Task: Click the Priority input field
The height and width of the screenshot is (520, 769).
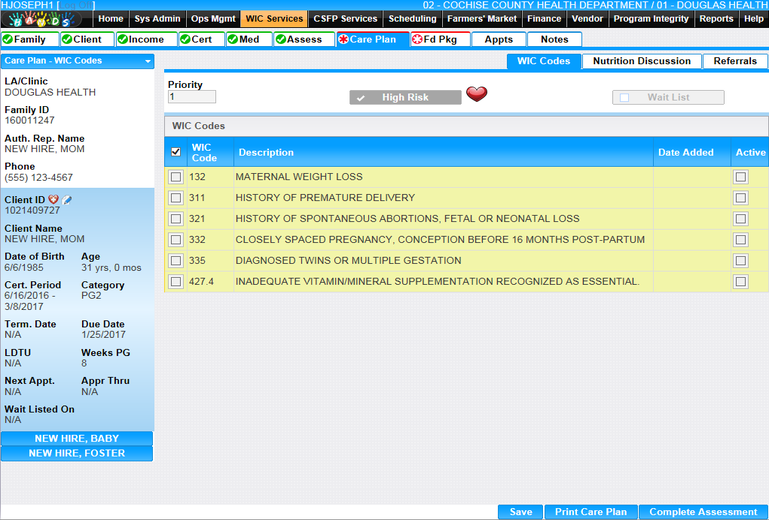Action: (x=192, y=97)
